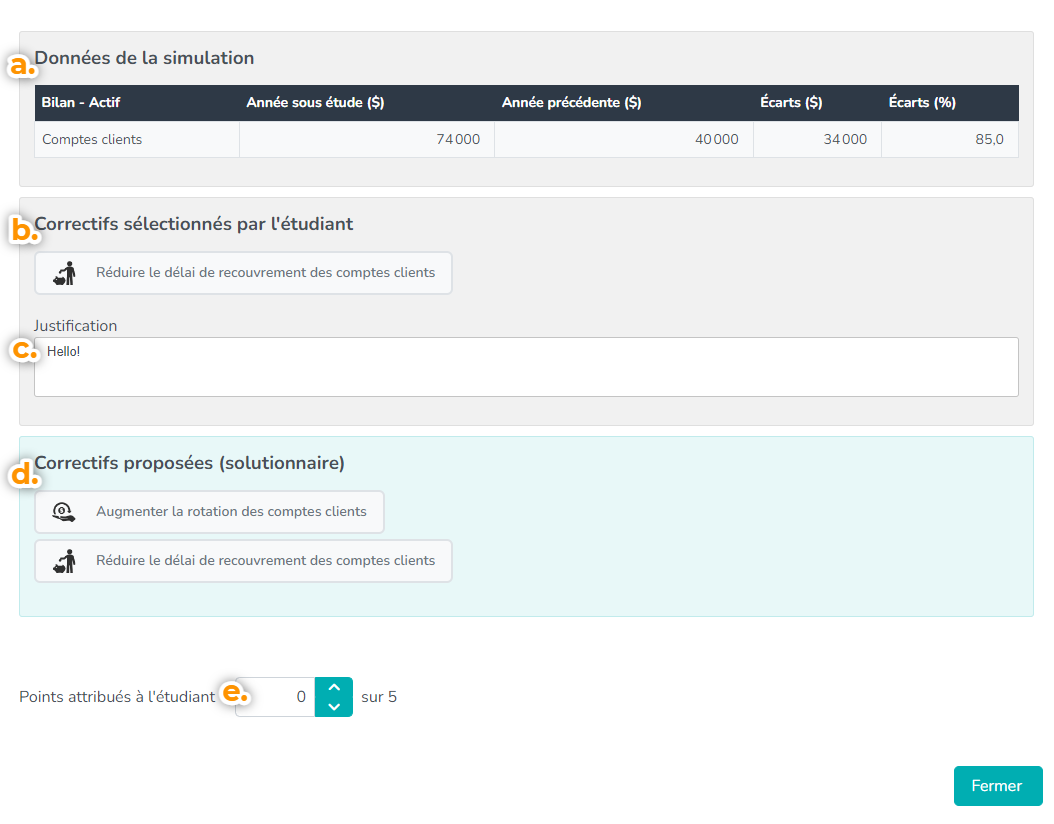The height and width of the screenshot is (824, 1054).
Task: Click the Bilan - Actif column header
Action: tap(81, 102)
